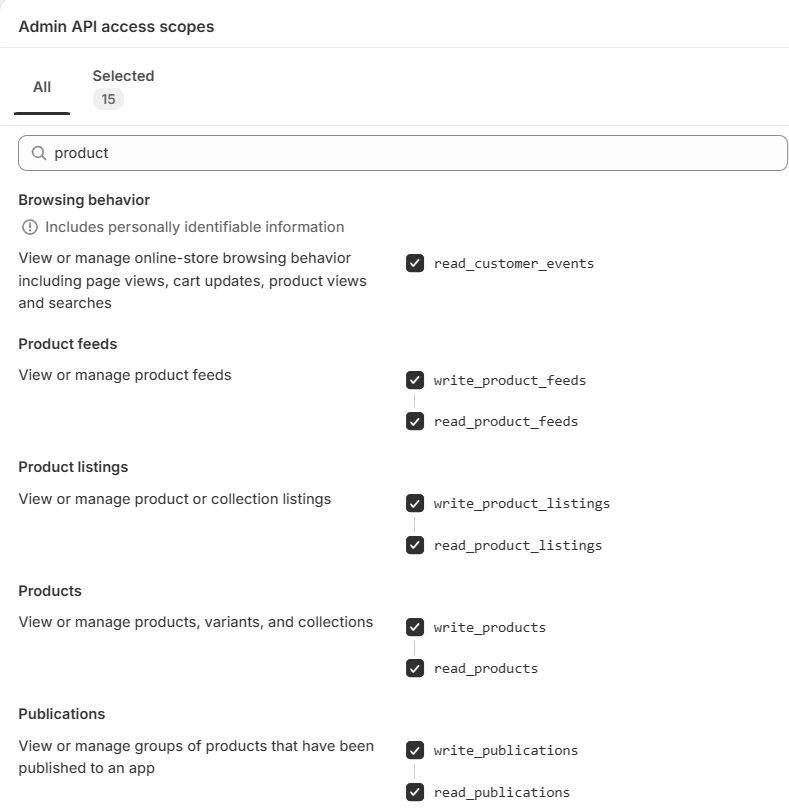Disable write_product_listings scope
Image resolution: width=789 pixels, height=812 pixels.
point(415,503)
